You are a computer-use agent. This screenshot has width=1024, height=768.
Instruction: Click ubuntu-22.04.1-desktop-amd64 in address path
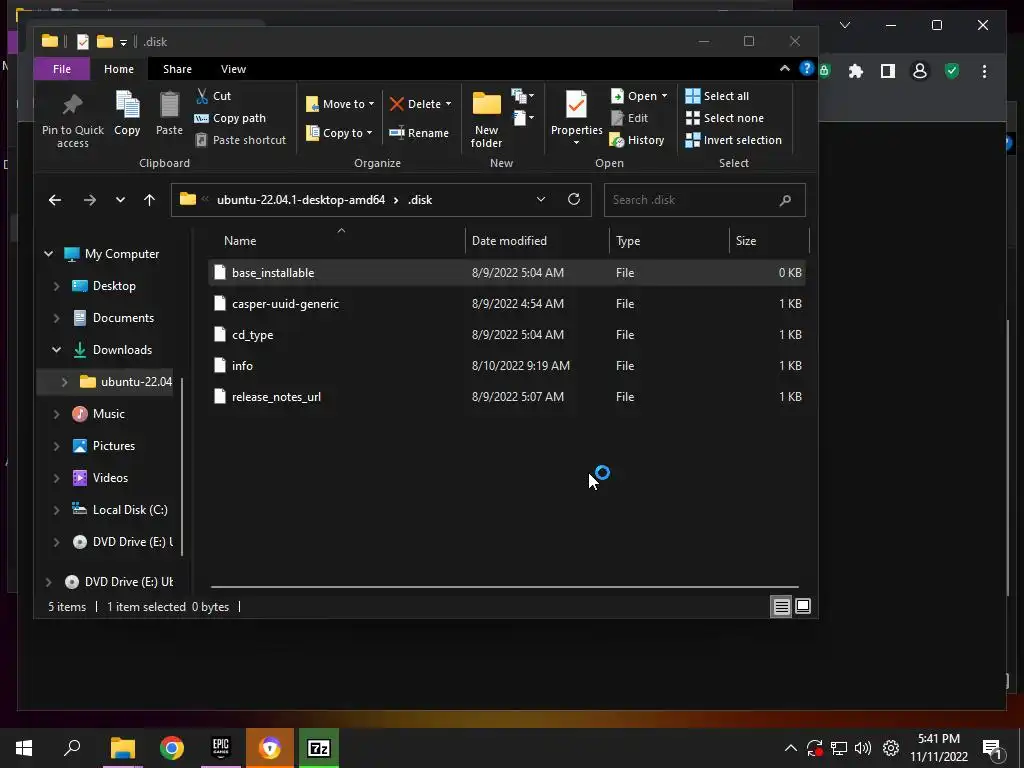click(x=301, y=200)
